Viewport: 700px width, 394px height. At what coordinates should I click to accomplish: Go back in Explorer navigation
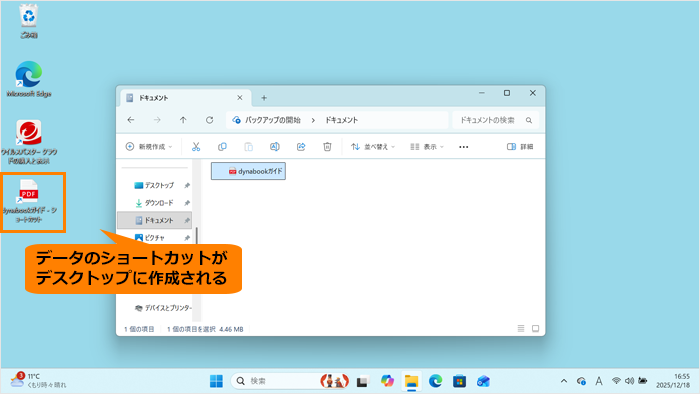(x=131, y=120)
